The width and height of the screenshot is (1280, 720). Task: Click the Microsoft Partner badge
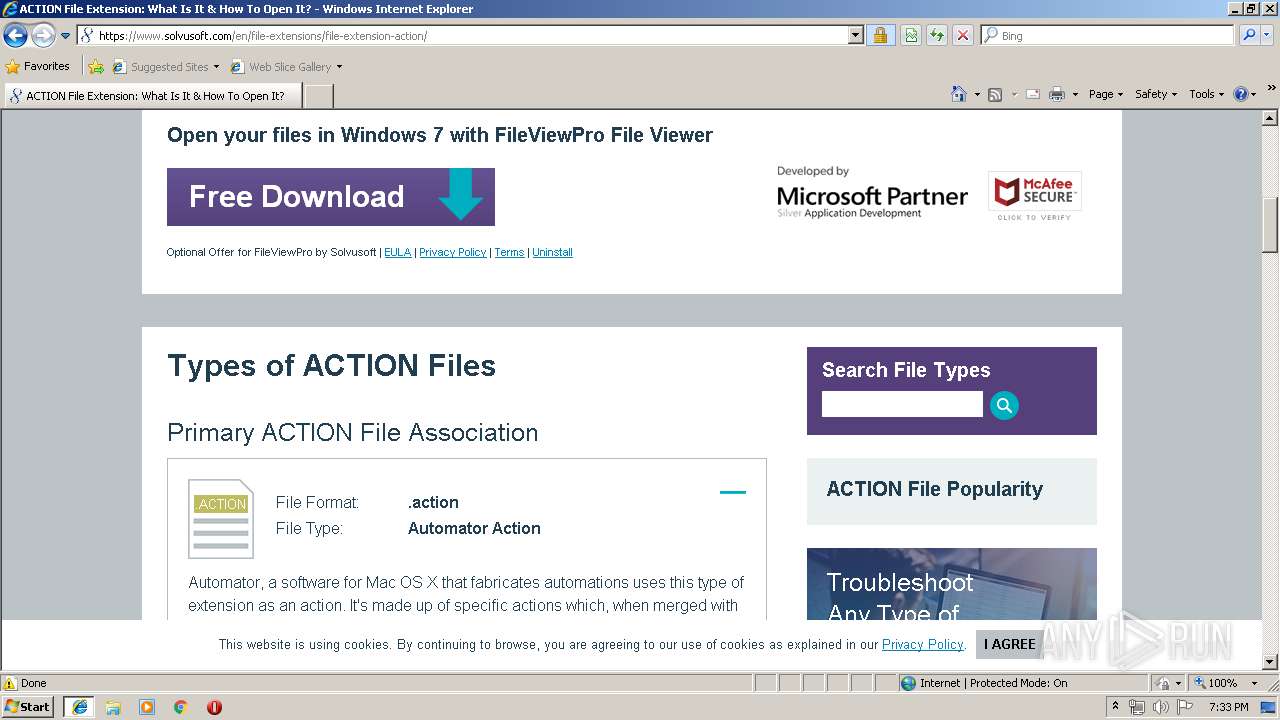coord(872,192)
